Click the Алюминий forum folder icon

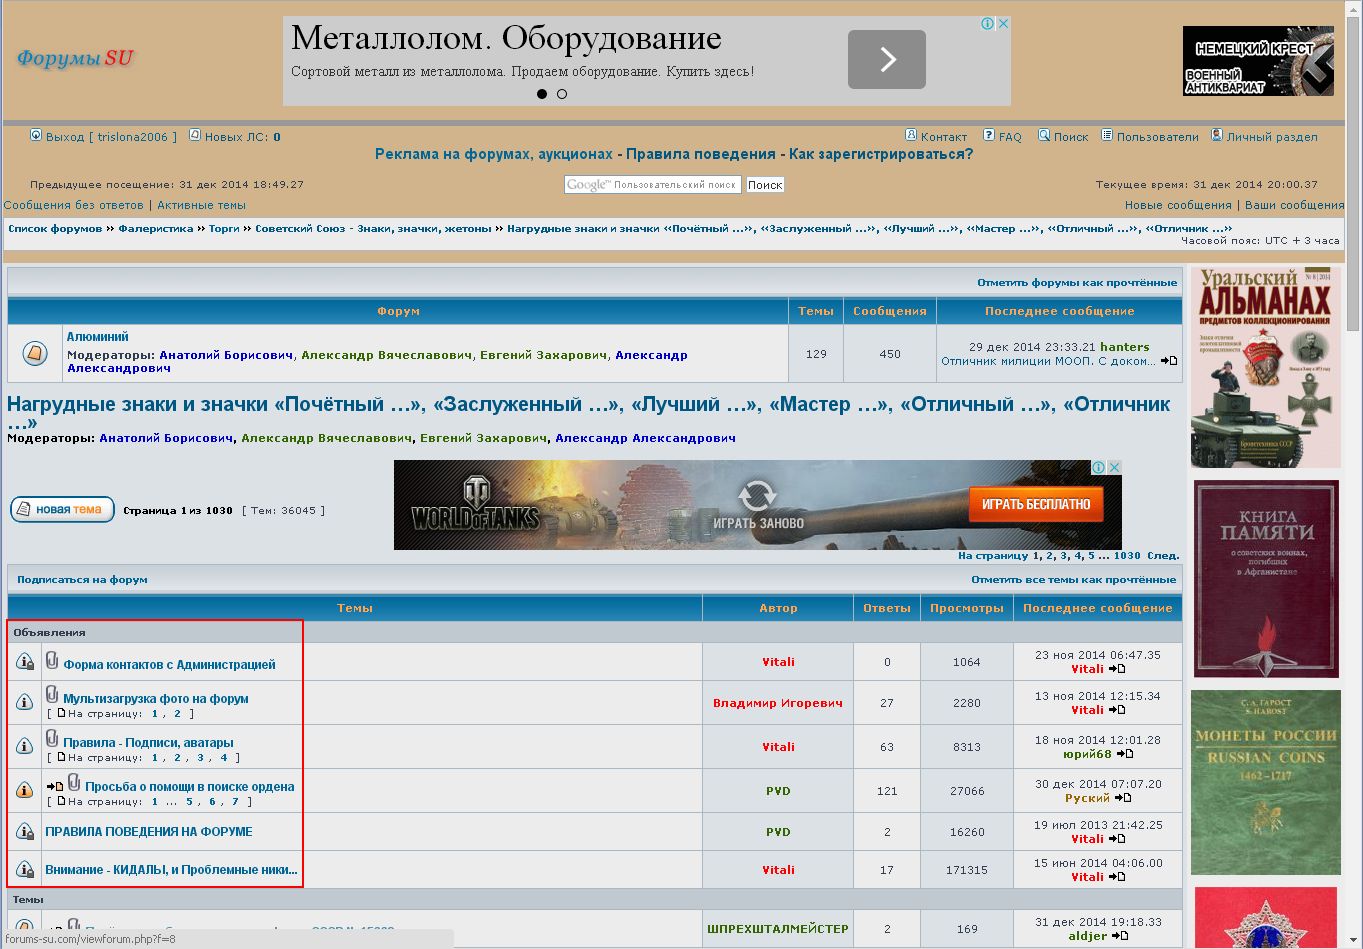(x=34, y=353)
